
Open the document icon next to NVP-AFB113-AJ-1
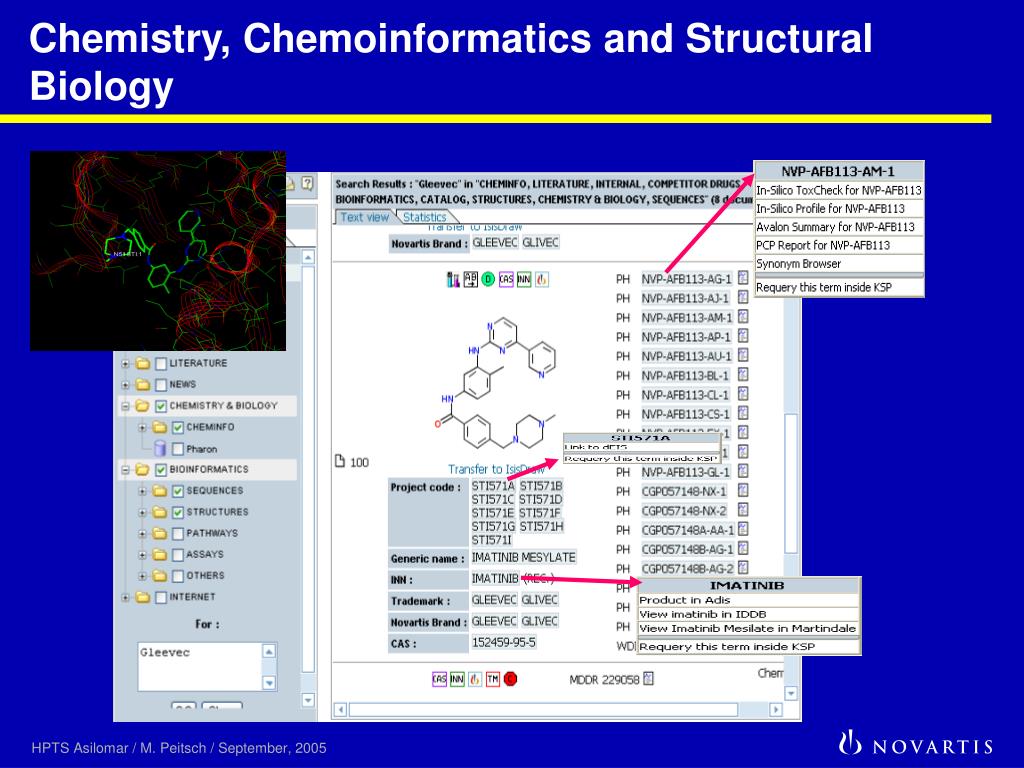(743, 297)
